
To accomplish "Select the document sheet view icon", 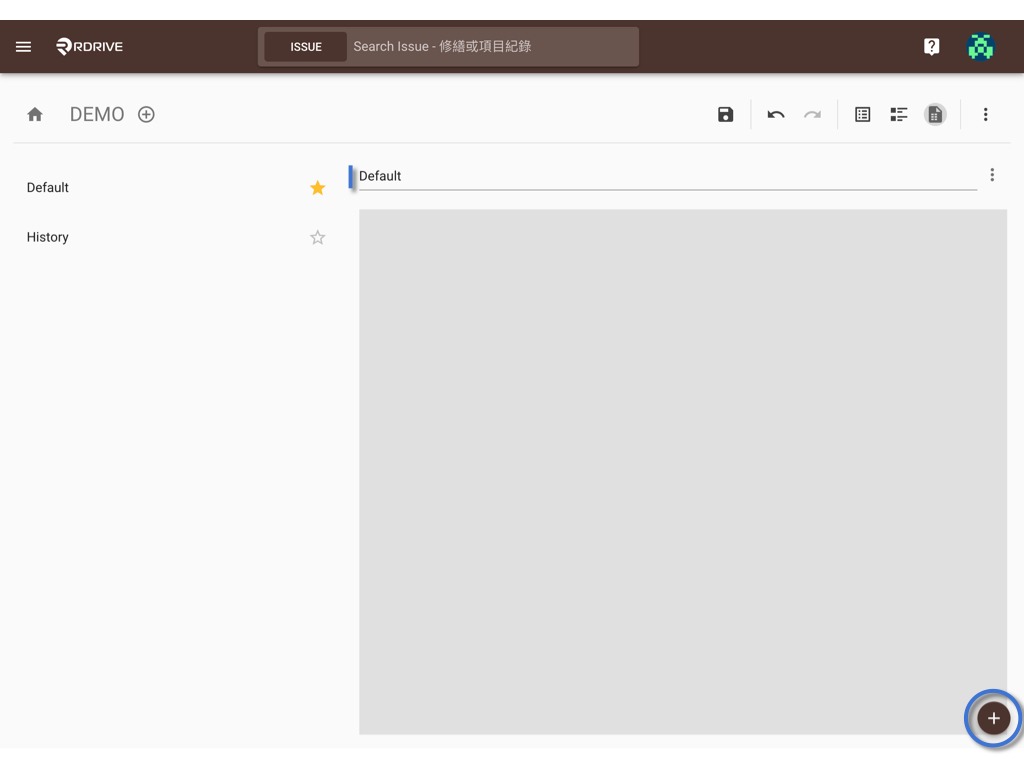I will point(935,114).
